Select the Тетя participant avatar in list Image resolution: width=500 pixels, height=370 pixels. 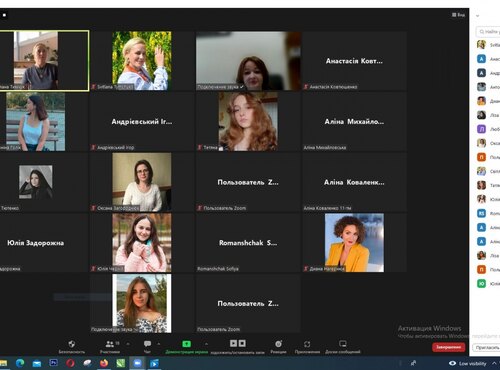(x=481, y=185)
